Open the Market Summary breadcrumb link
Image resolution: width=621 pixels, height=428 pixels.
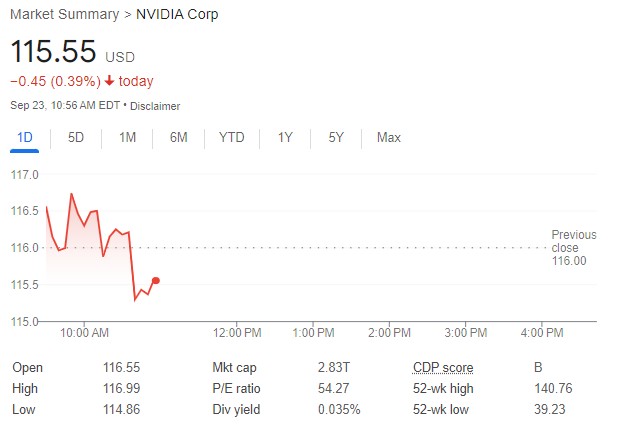point(59,15)
